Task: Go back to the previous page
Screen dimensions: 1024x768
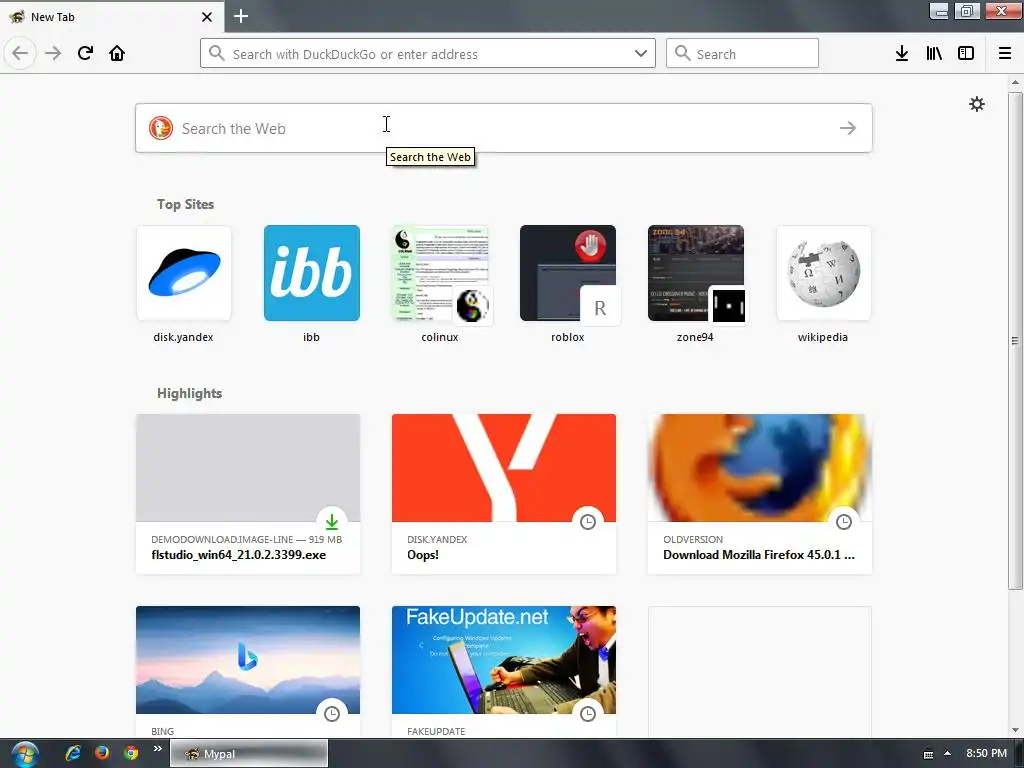Action: pos(20,53)
